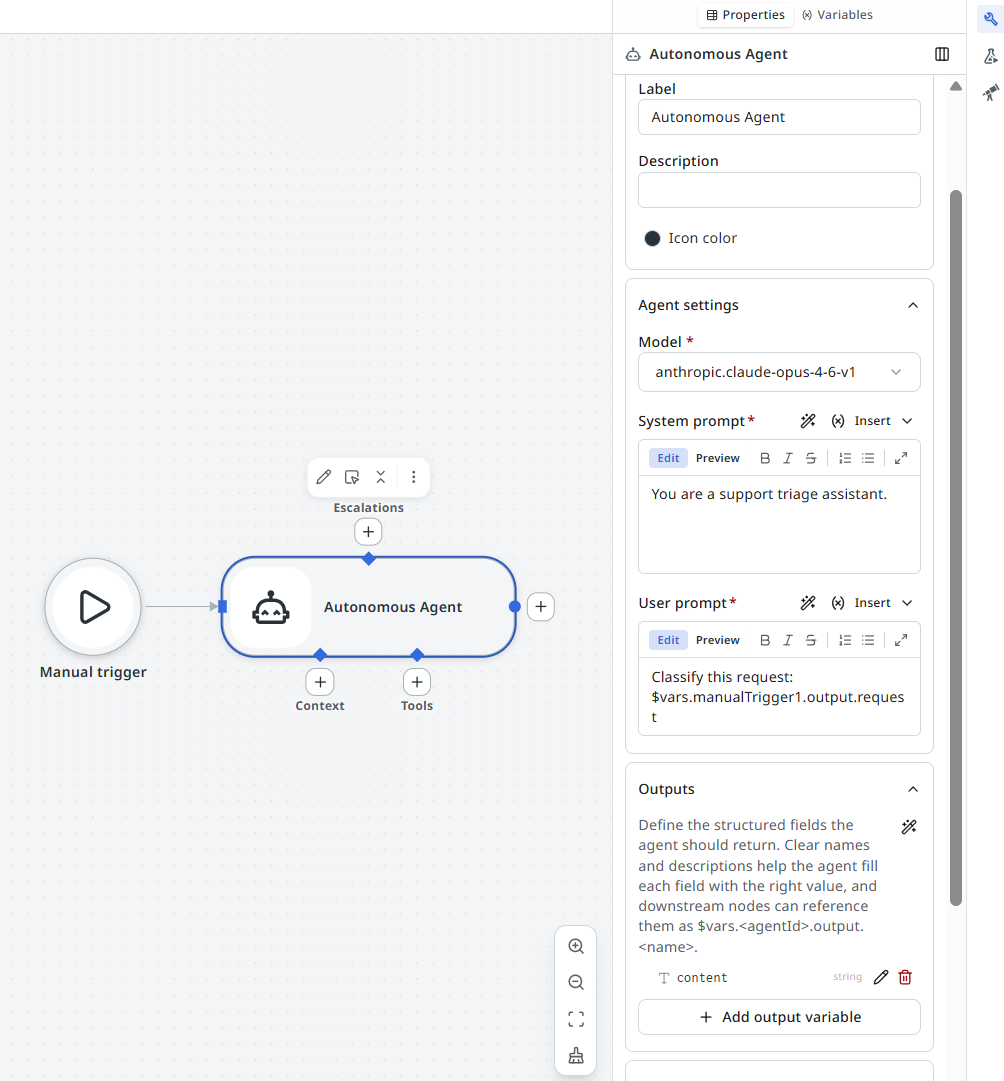
Task: Click into the User prompt text area
Action: [x=779, y=697]
